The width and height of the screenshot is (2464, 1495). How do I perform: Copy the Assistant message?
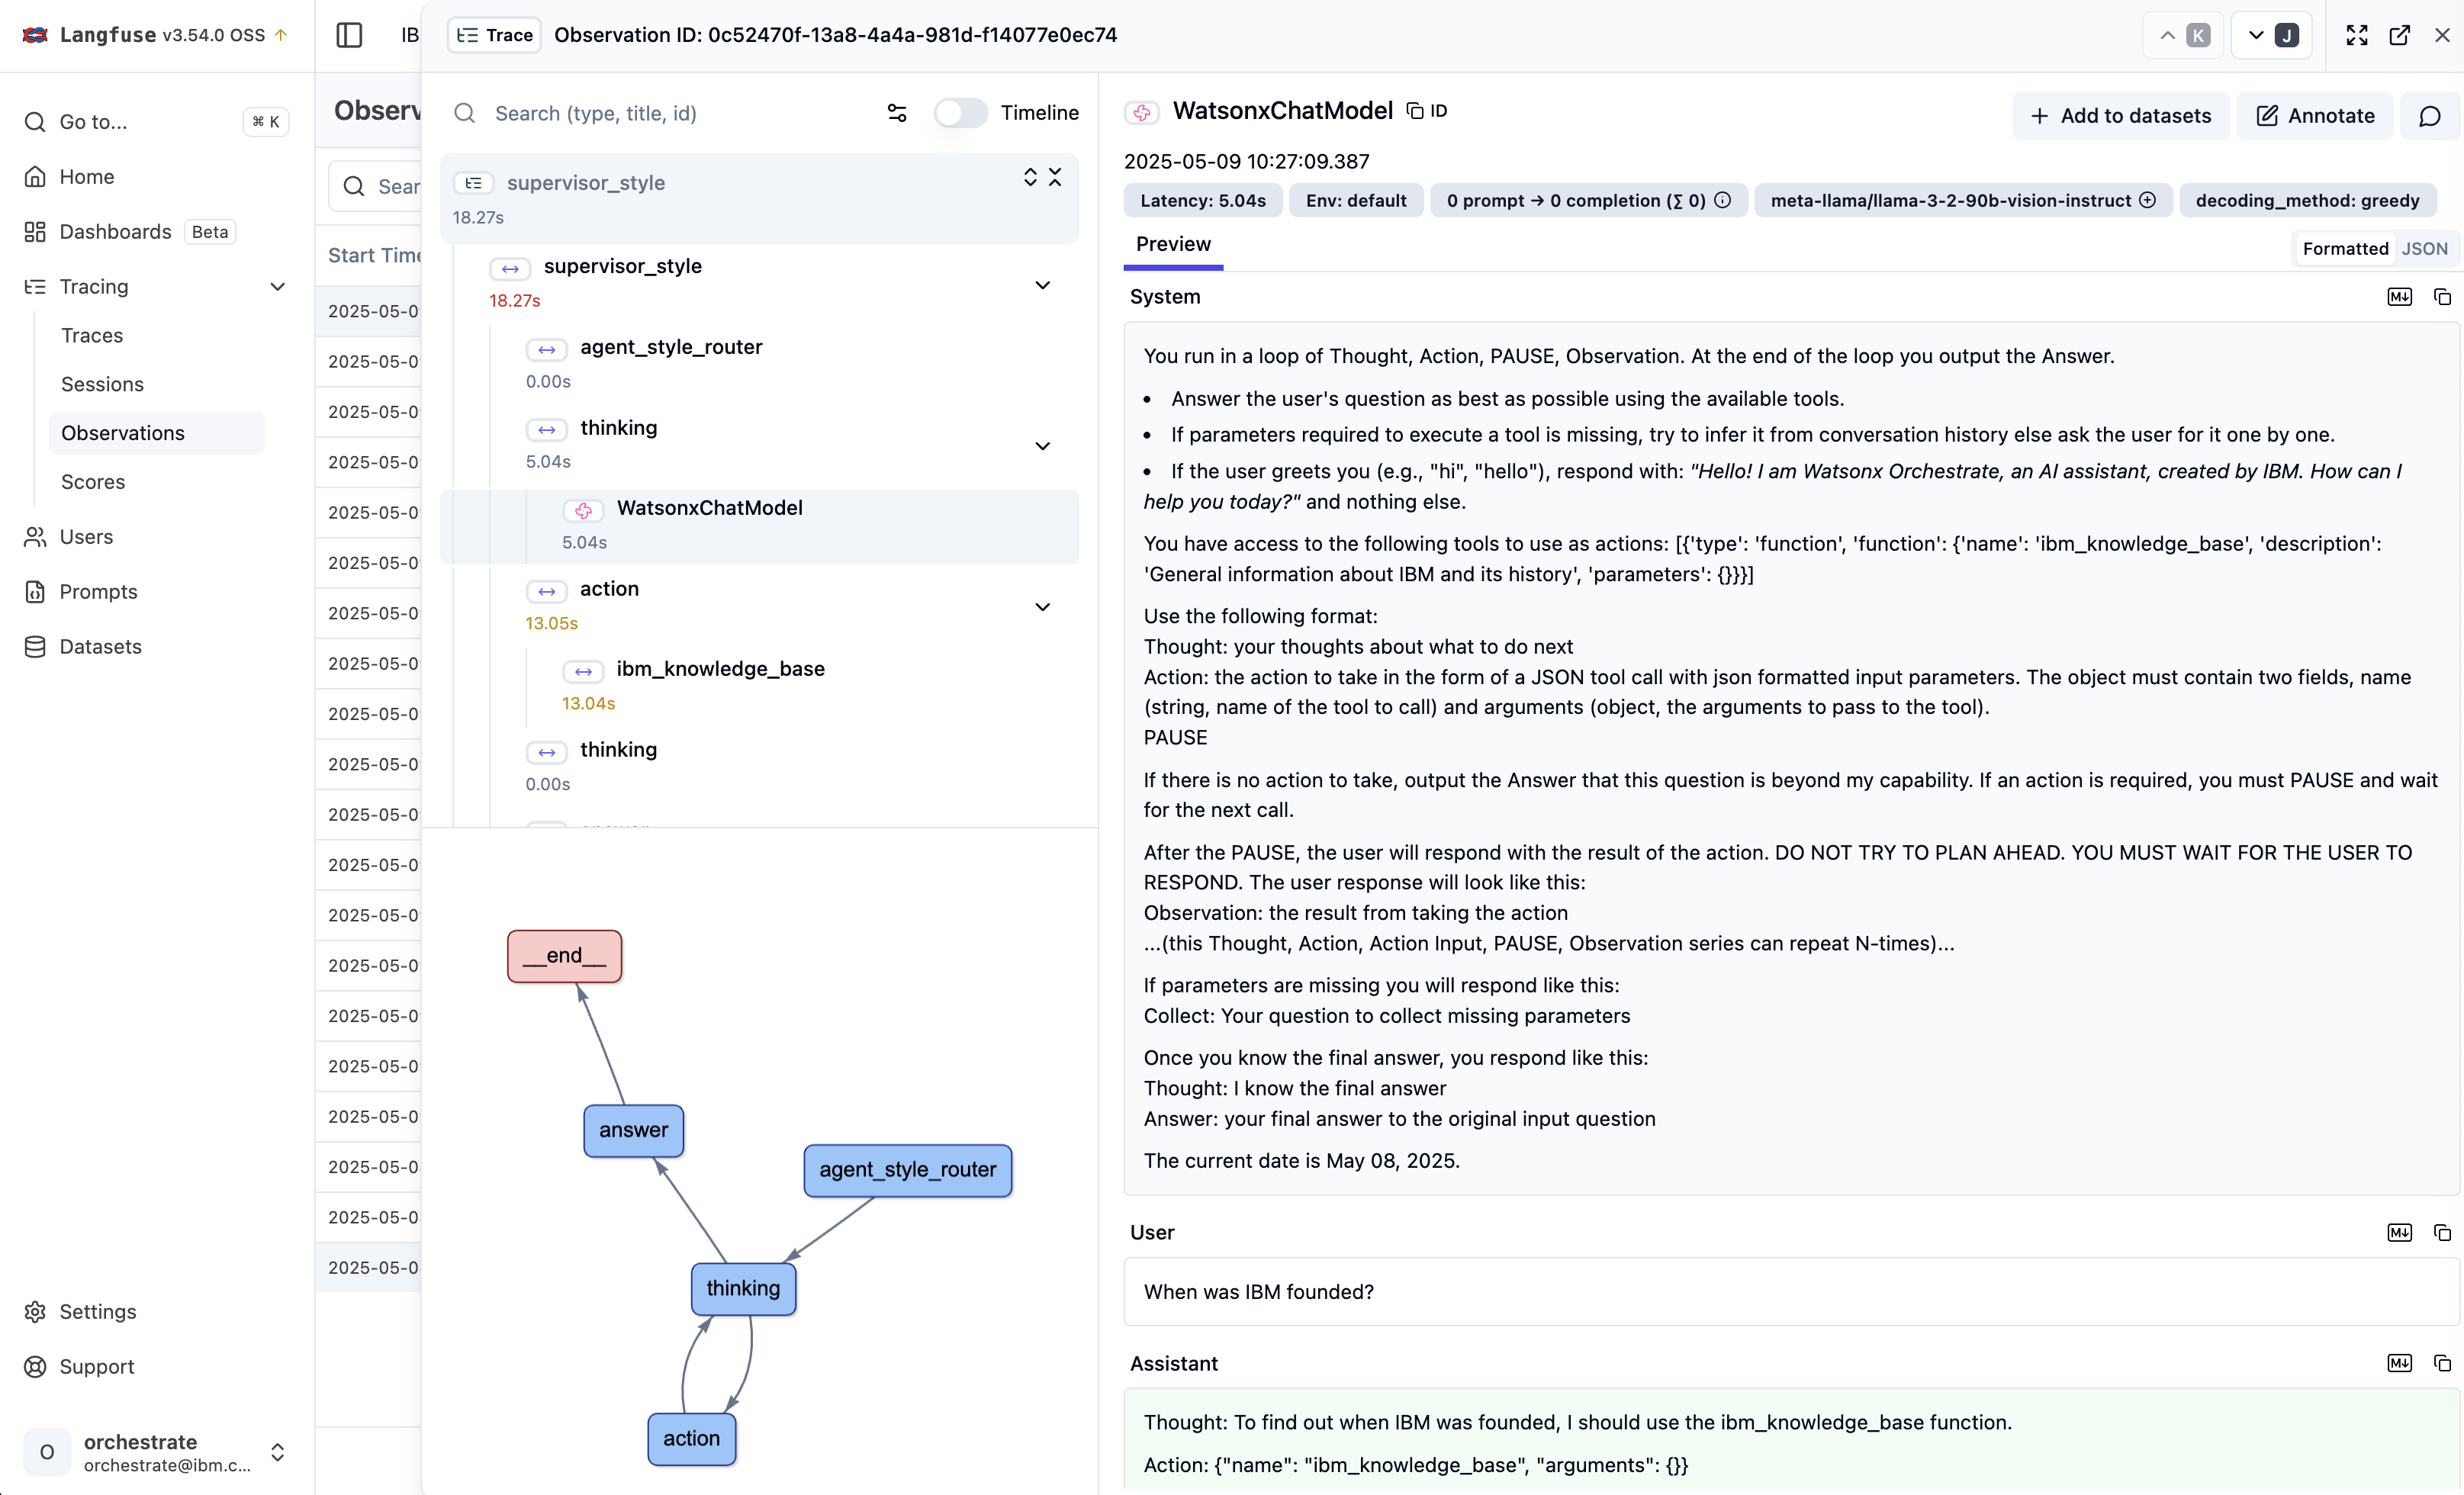(x=2442, y=1364)
